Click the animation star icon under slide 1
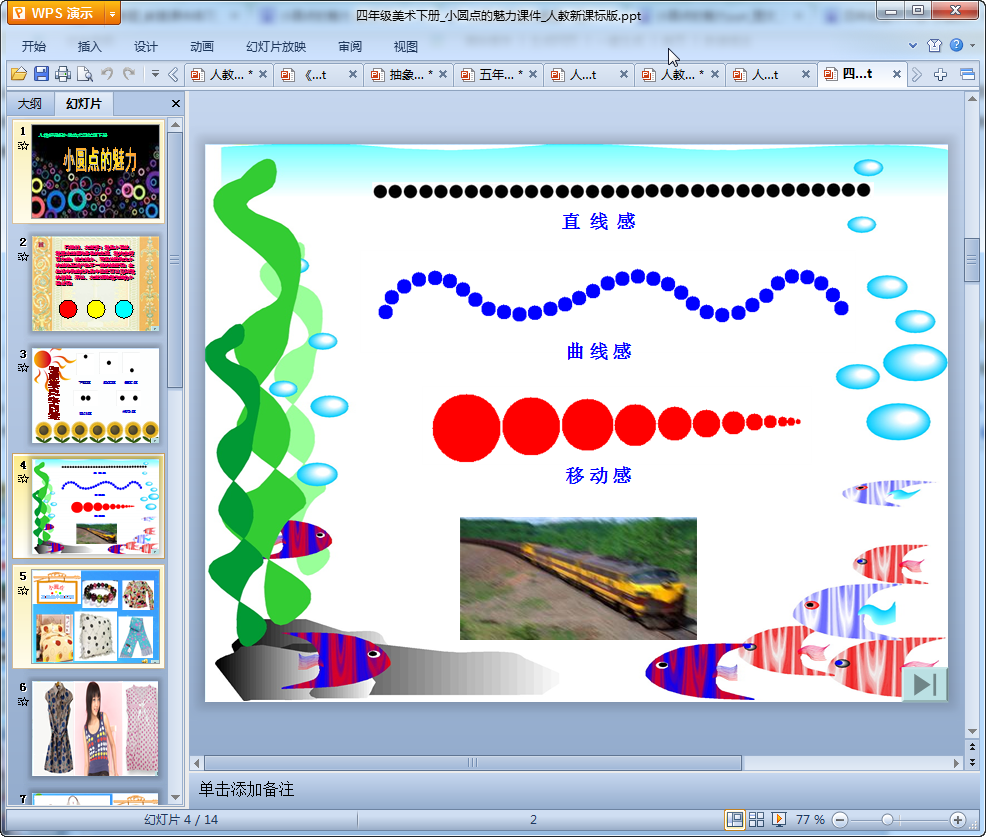This screenshot has width=986, height=837. (x=23, y=146)
